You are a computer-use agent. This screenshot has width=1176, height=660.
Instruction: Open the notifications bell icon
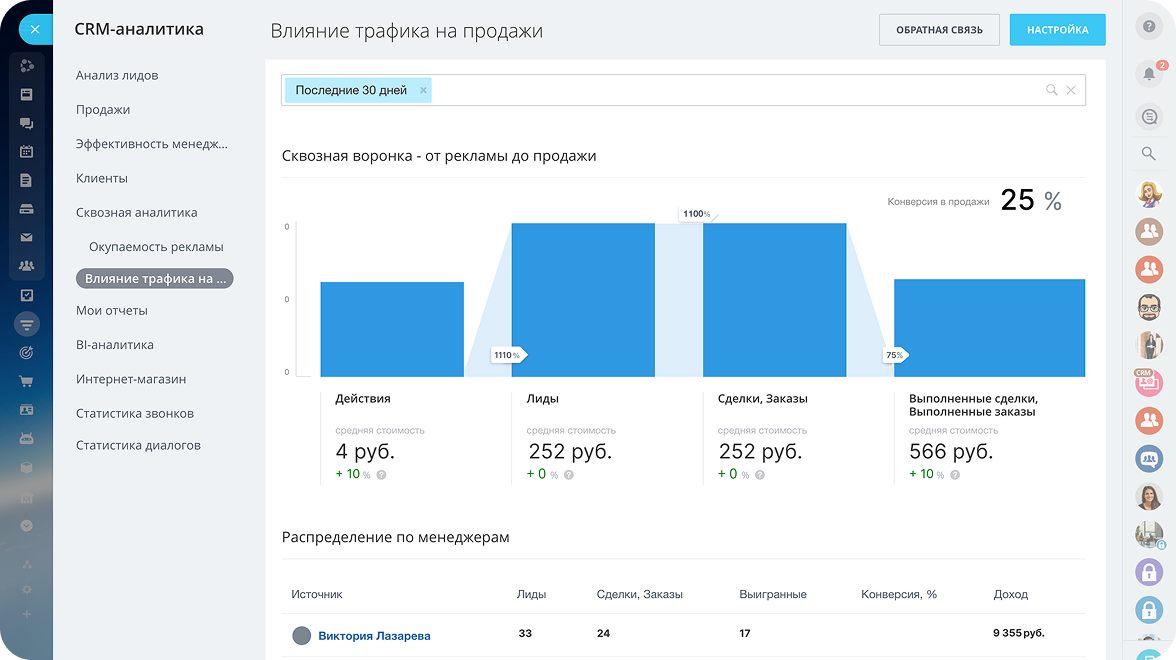tap(1149, 73)
